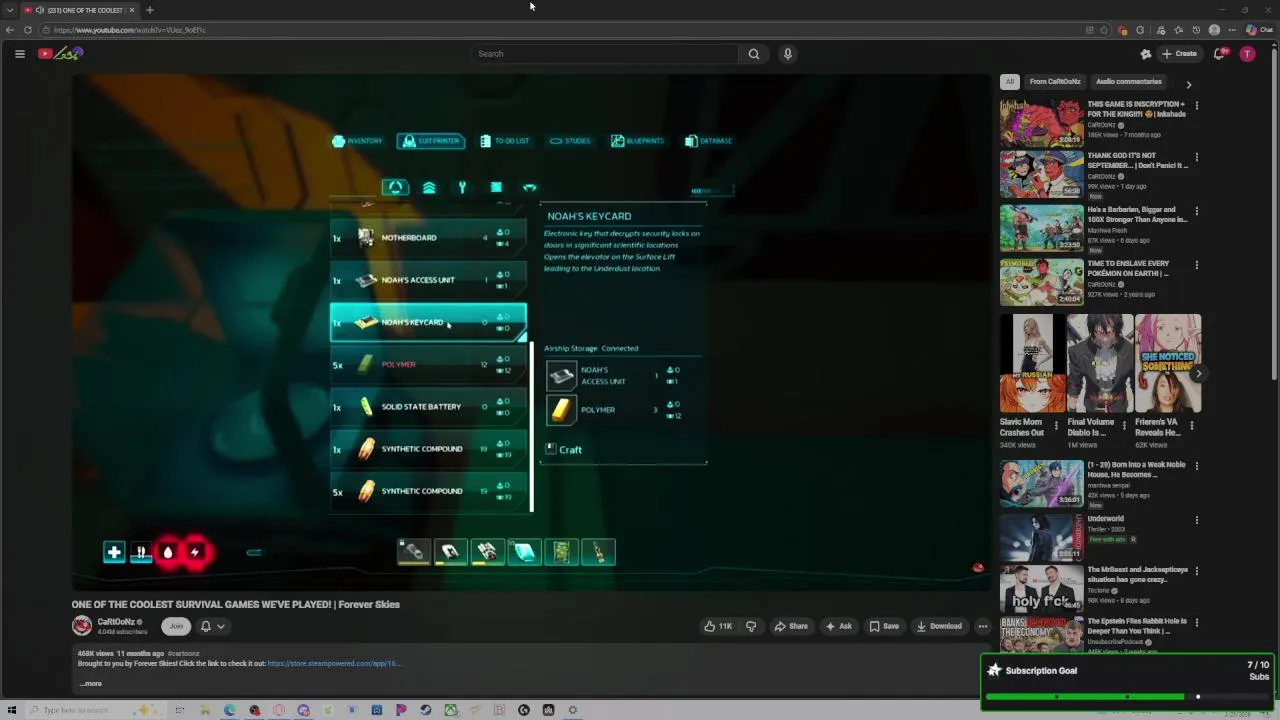Go to the YouTube home logo
Viewport: 1280px width, 720px height.
coord(60,54)
